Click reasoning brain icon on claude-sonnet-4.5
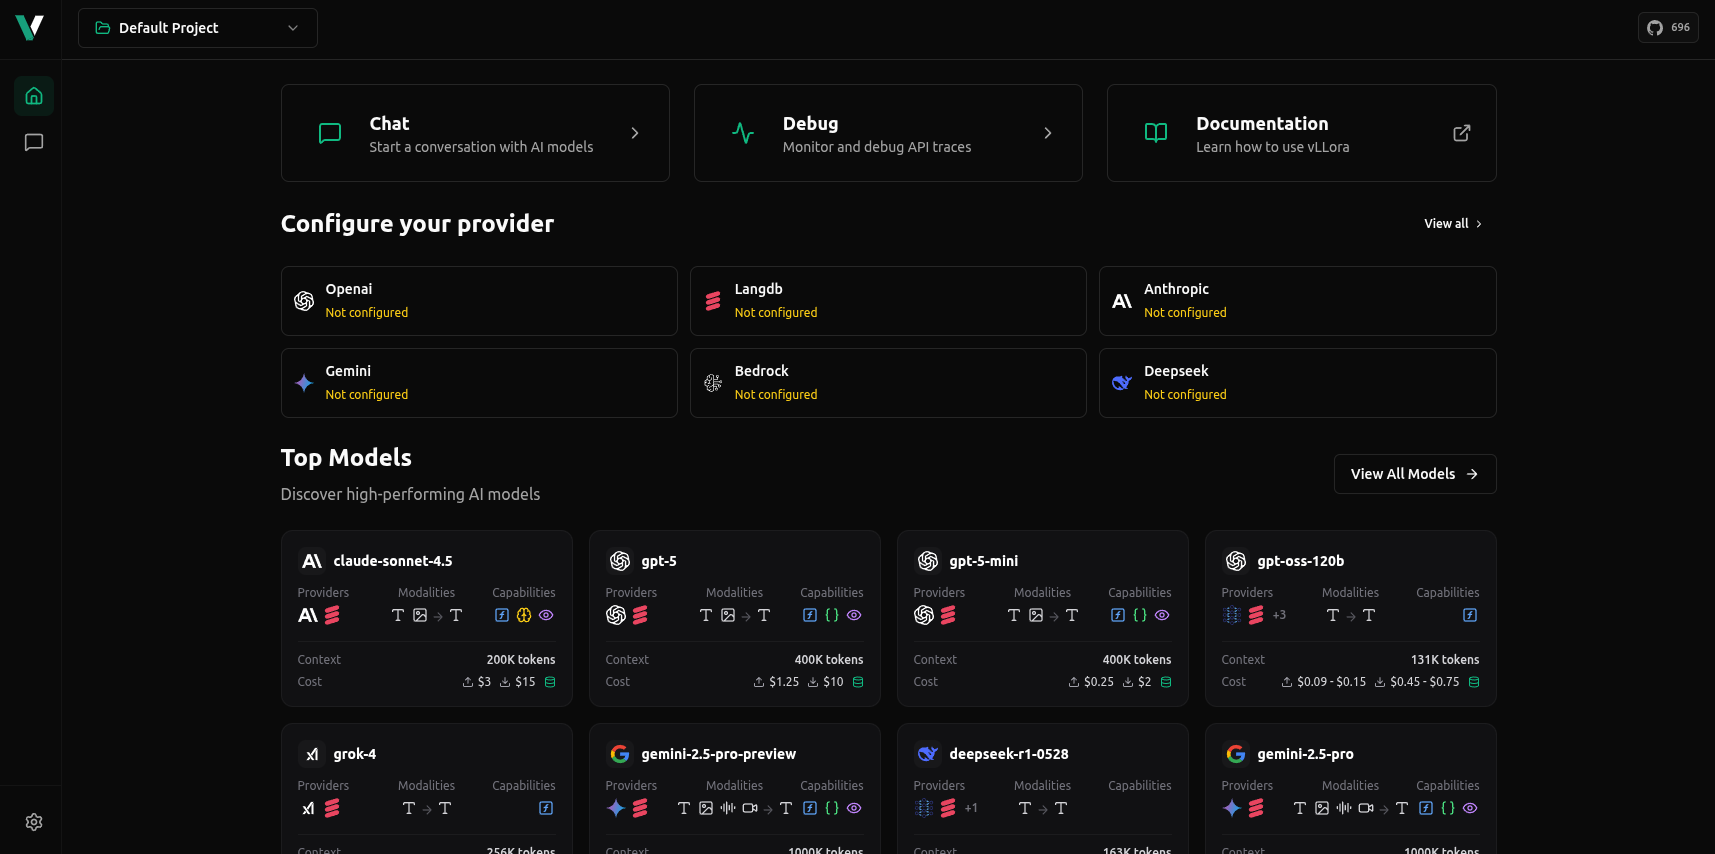The width and height of the screenshot is (1715, 854). point(524,615)
